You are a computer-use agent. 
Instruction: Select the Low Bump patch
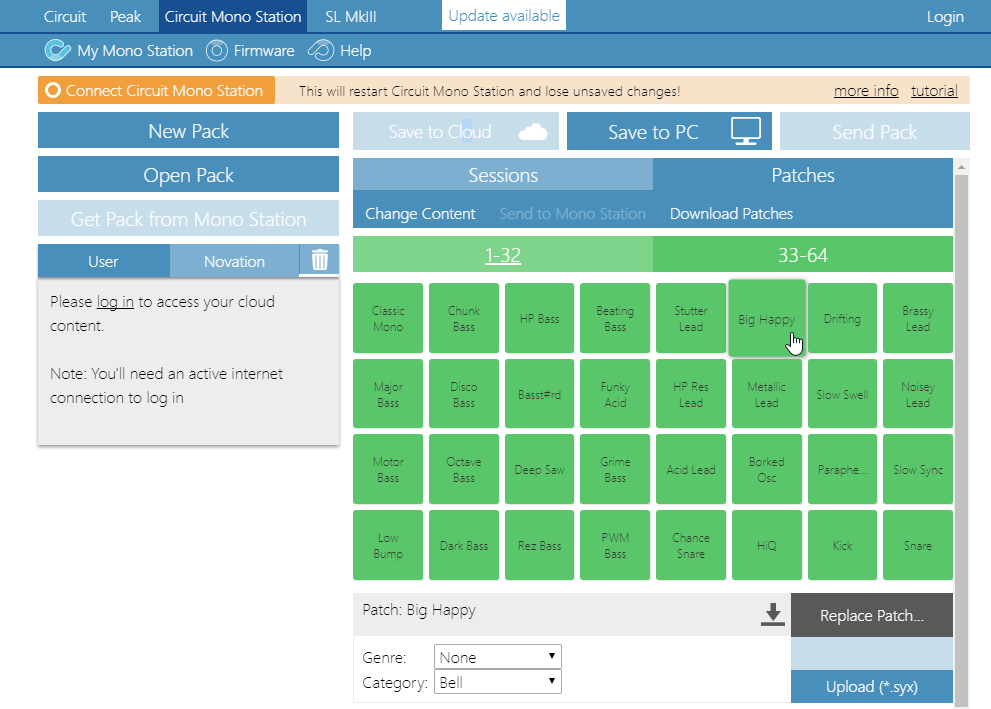point(388,545)
